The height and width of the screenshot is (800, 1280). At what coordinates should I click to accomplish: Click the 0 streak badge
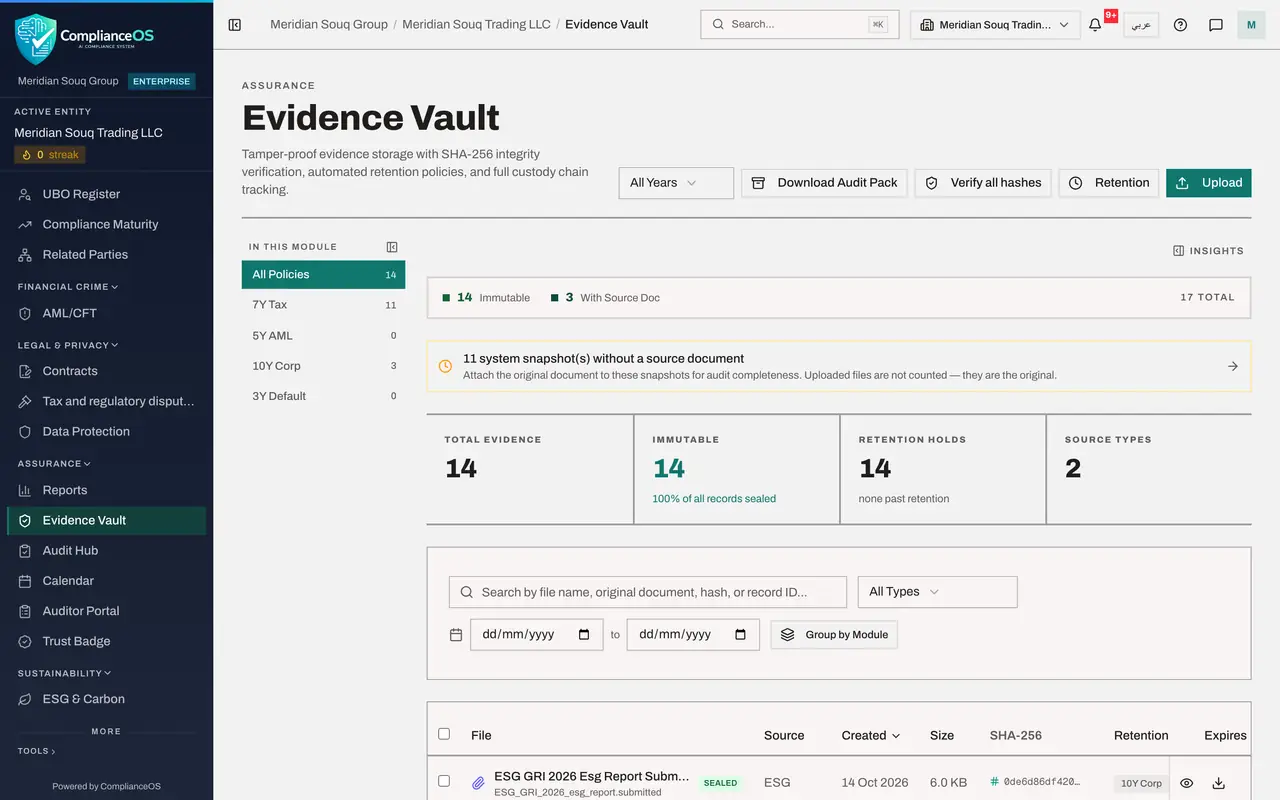[x=50, y=155]
